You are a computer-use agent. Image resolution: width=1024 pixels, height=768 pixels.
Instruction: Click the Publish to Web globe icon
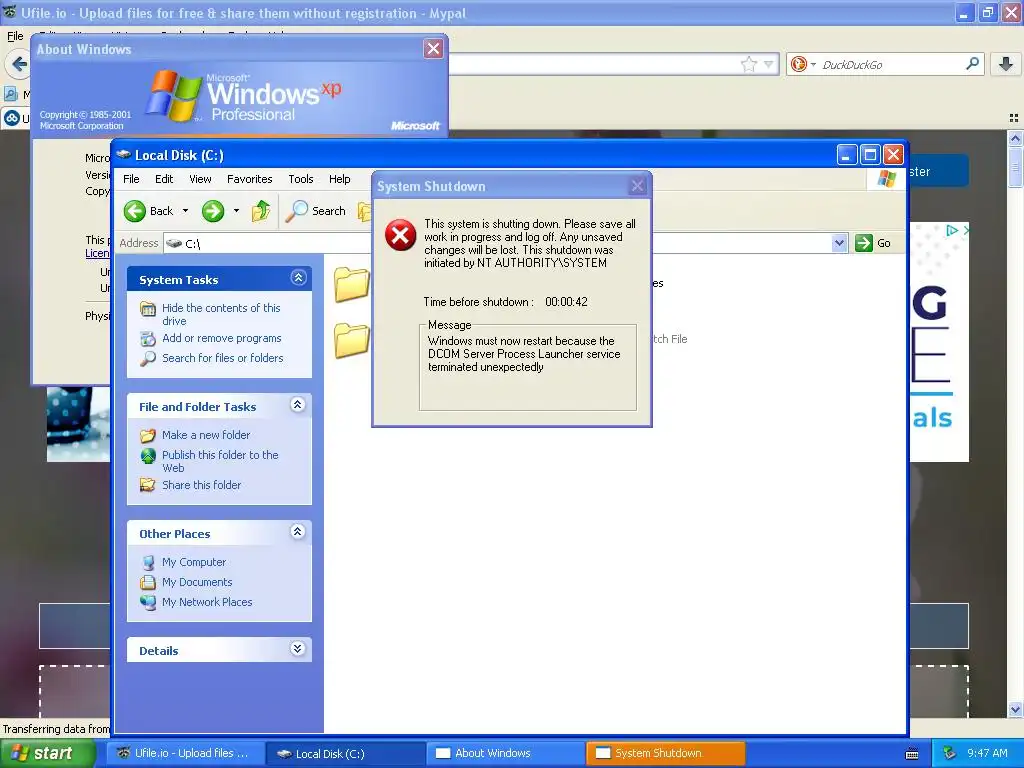click(148, 455)
